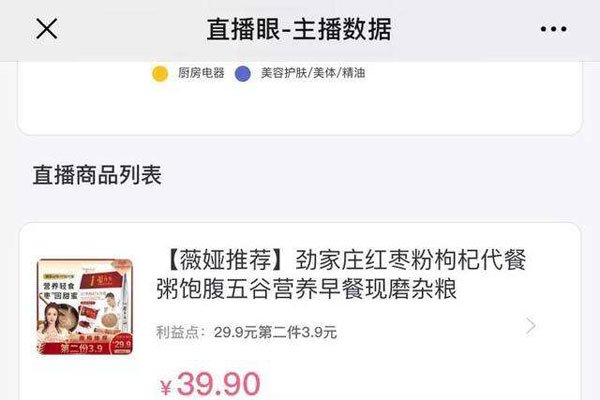Open the three-dot more options menu
Image resolution: width=600 pixels, height=400 pixels.
coord(553,29)
